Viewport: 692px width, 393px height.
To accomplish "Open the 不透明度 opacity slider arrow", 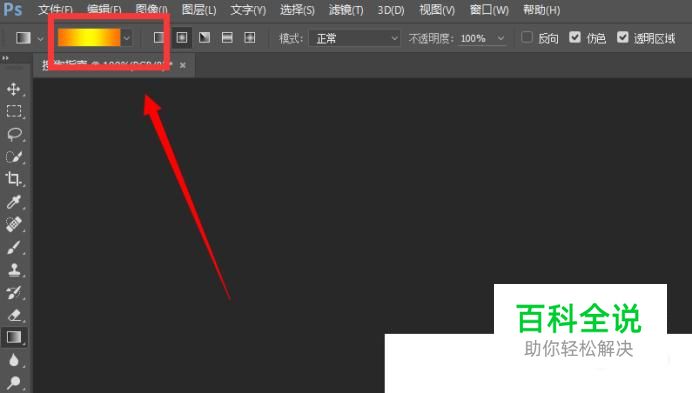I will pos(500,38).
